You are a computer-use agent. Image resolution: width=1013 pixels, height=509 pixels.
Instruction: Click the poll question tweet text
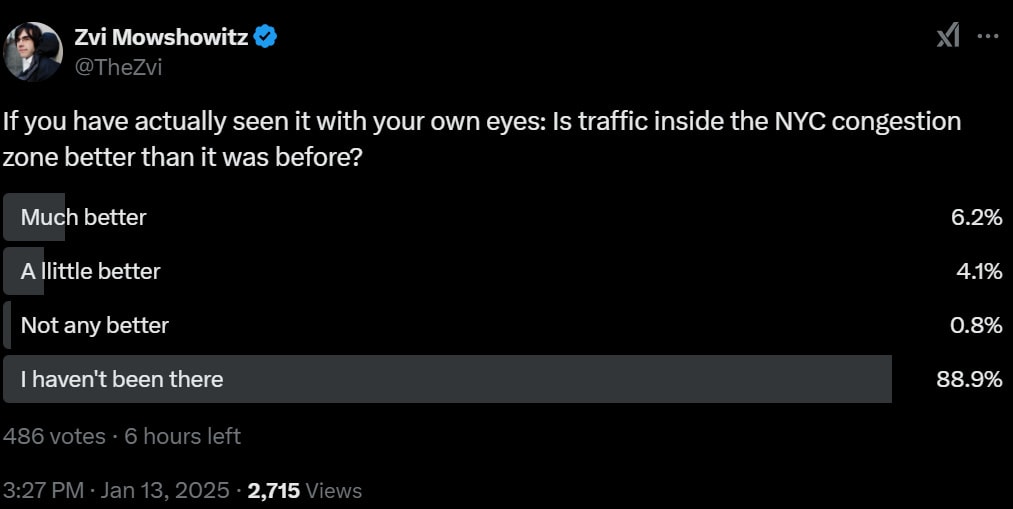pos(482,139)
